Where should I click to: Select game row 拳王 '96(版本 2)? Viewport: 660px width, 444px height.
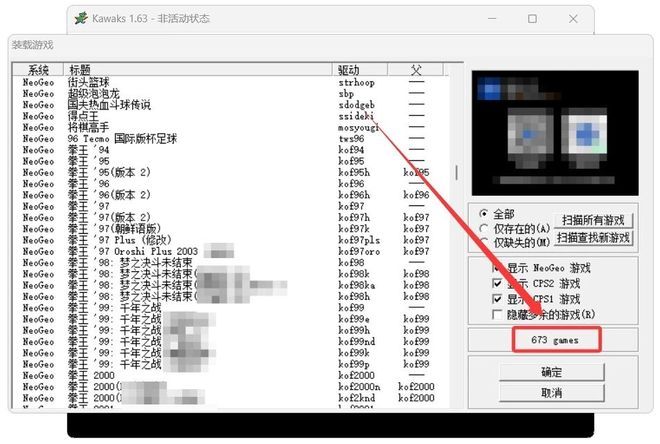(230, 195)
